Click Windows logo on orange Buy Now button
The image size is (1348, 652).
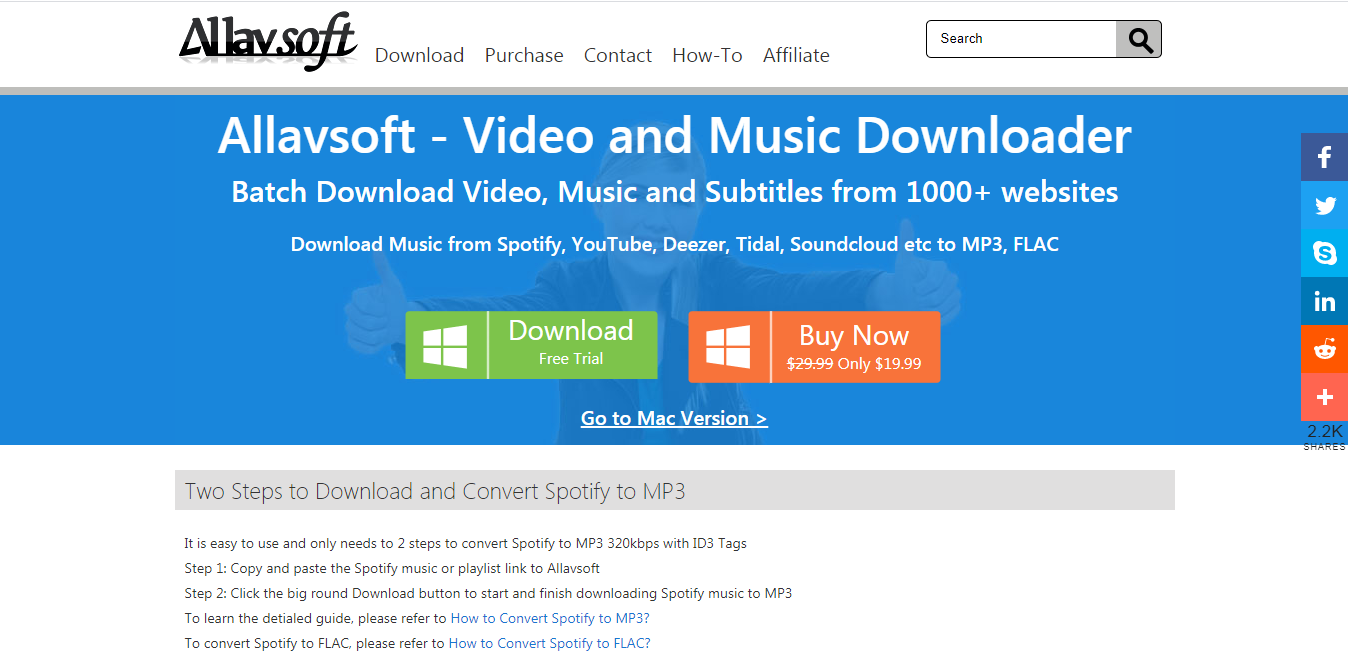728,347
